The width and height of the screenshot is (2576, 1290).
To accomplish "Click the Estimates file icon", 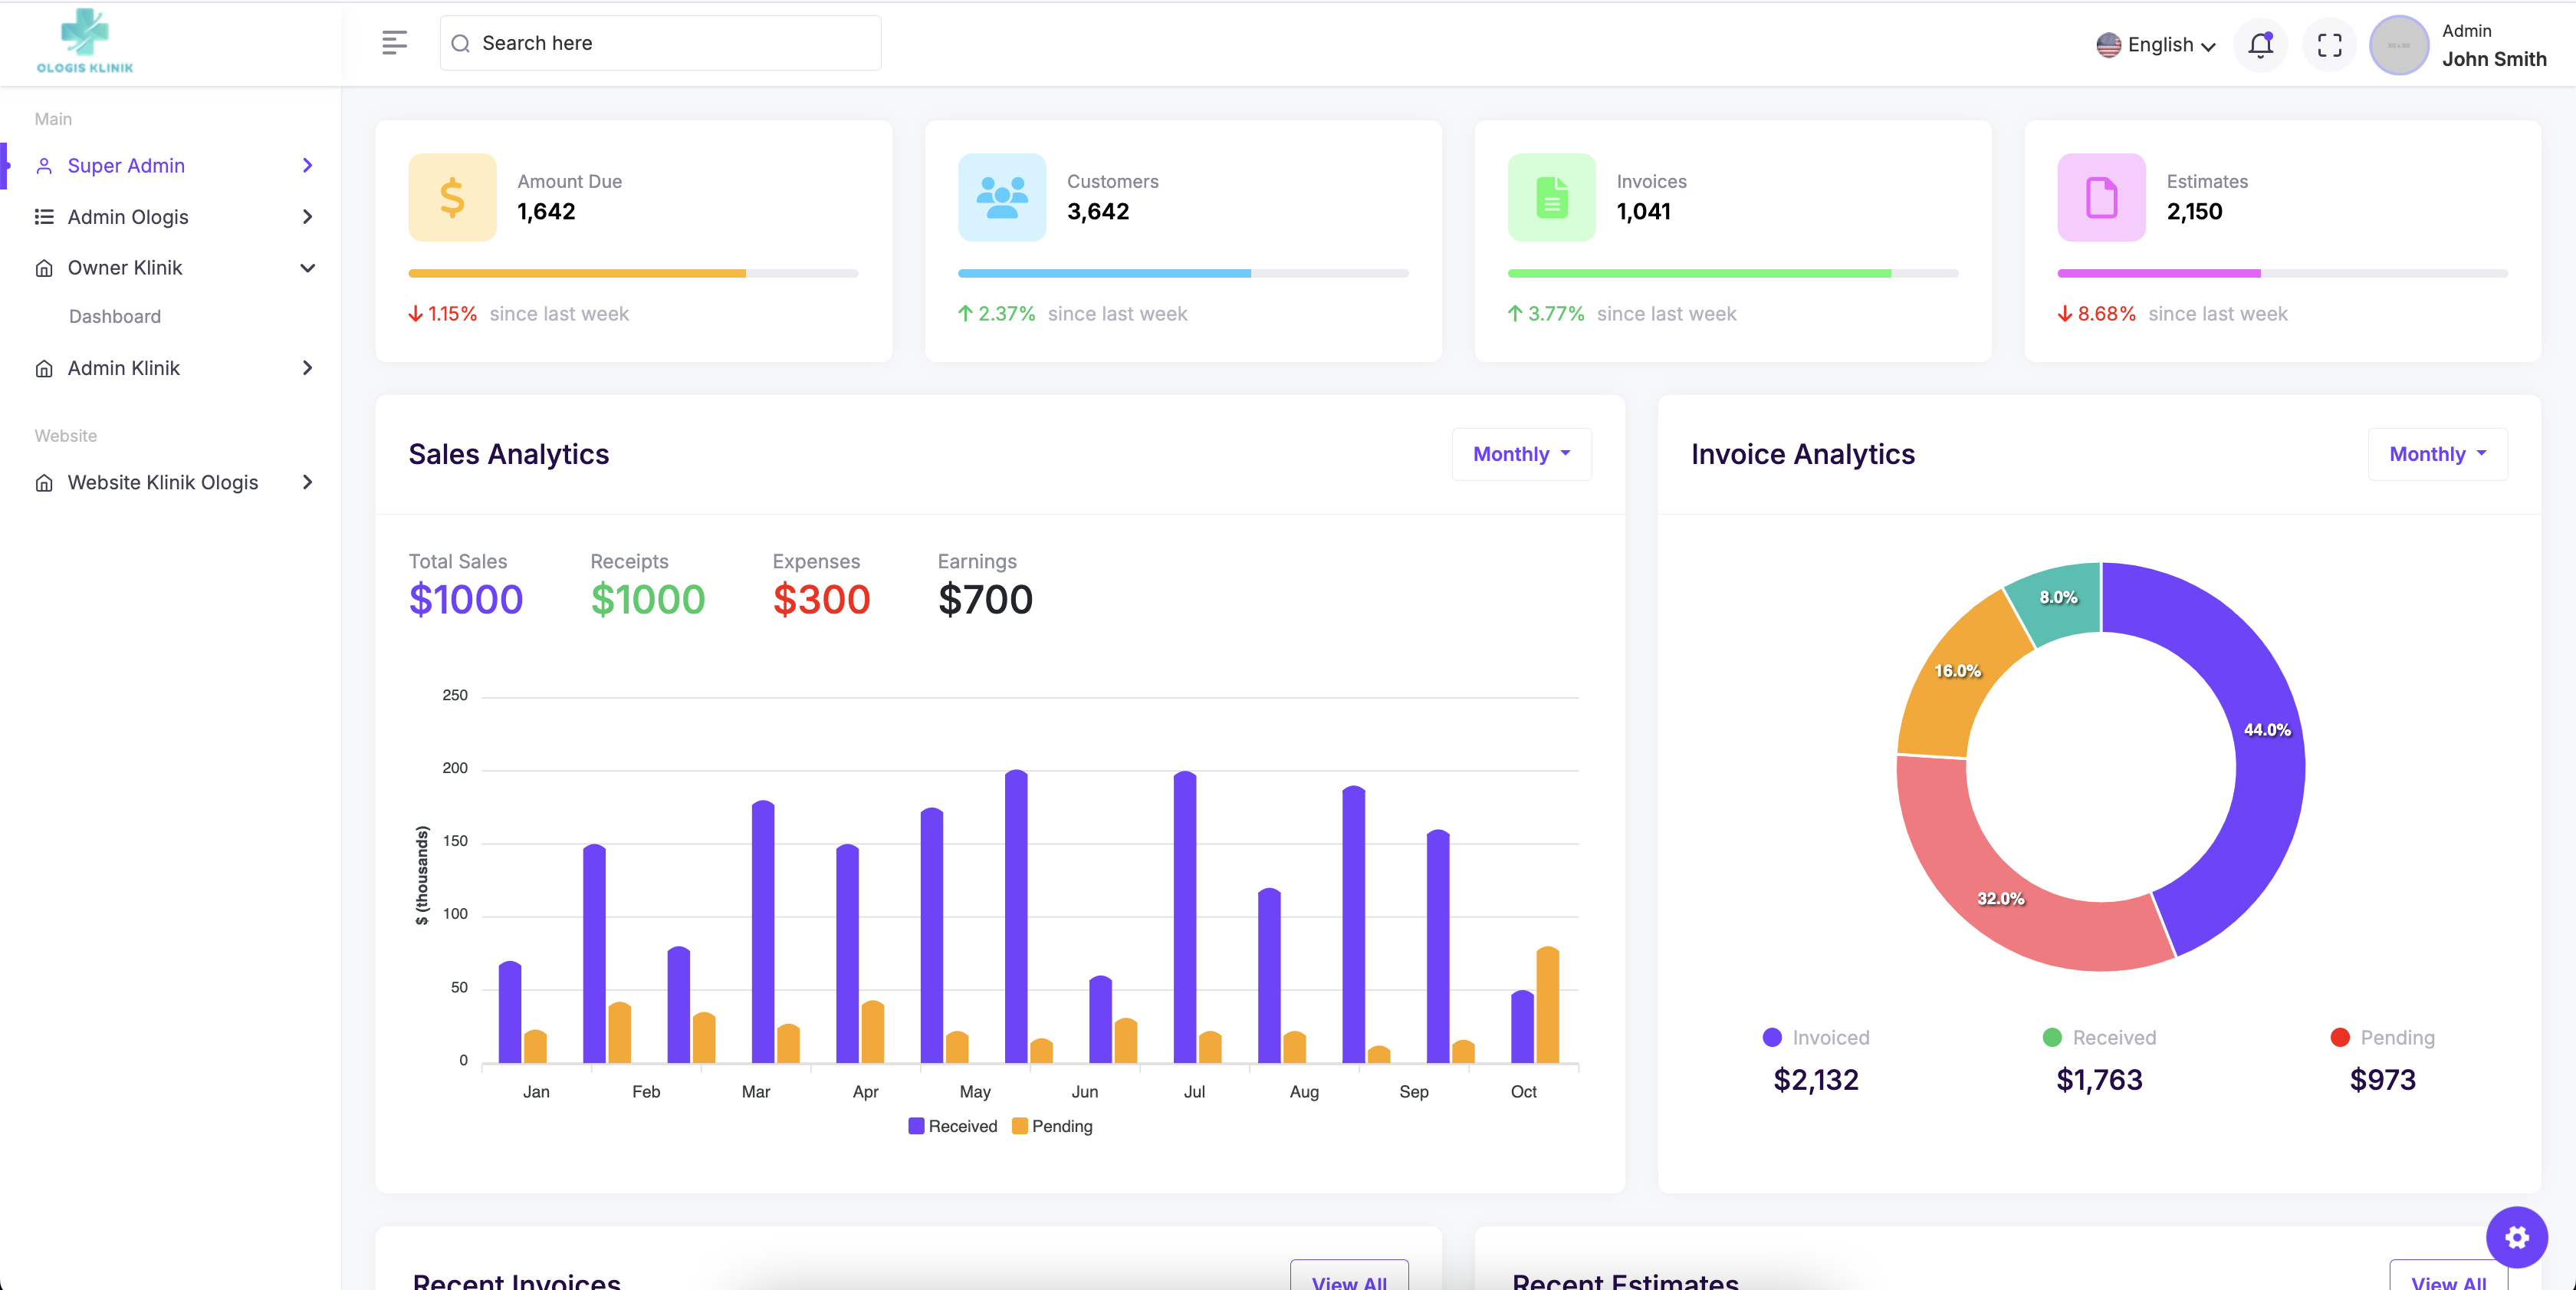I will click(2101, 197).
